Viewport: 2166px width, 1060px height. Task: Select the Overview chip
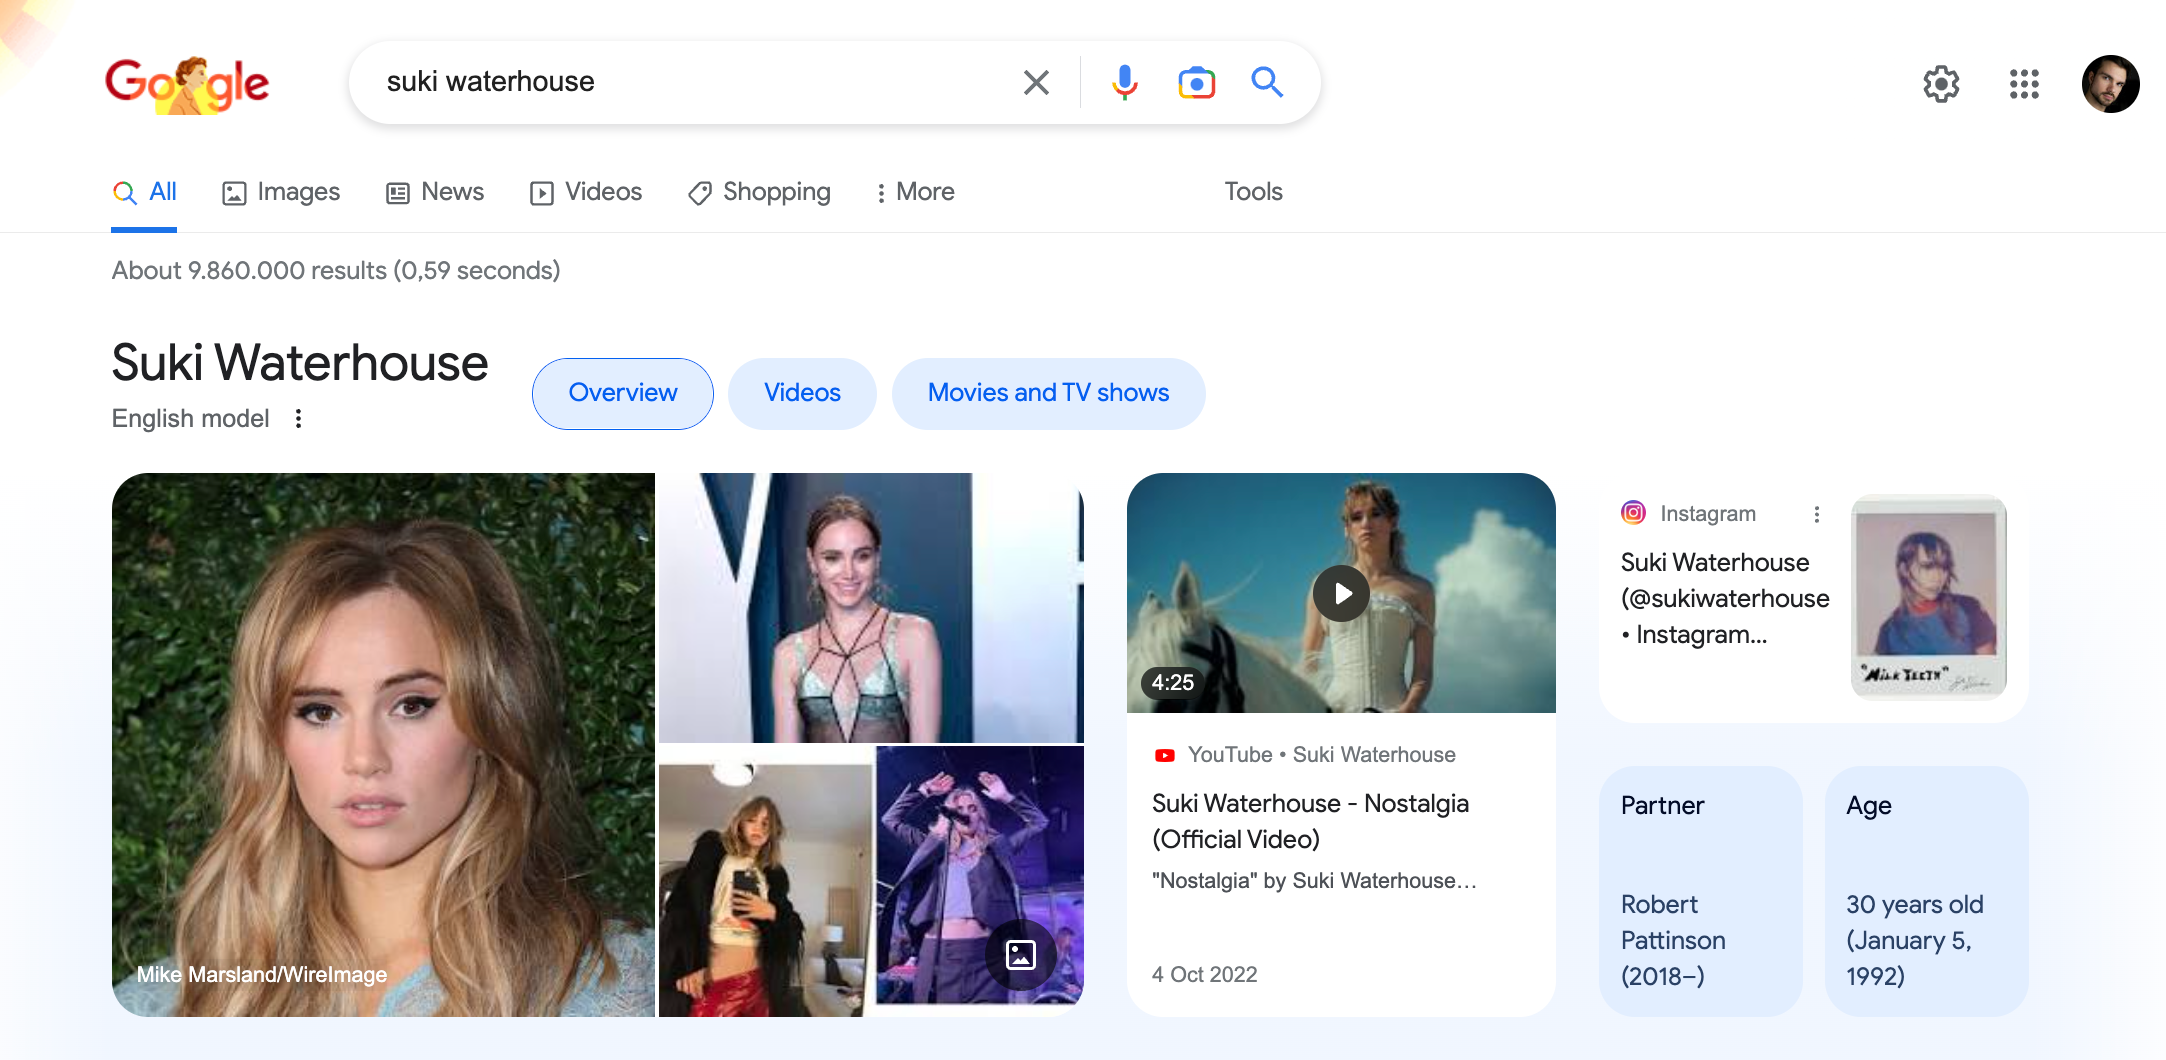tap(623, 393)
